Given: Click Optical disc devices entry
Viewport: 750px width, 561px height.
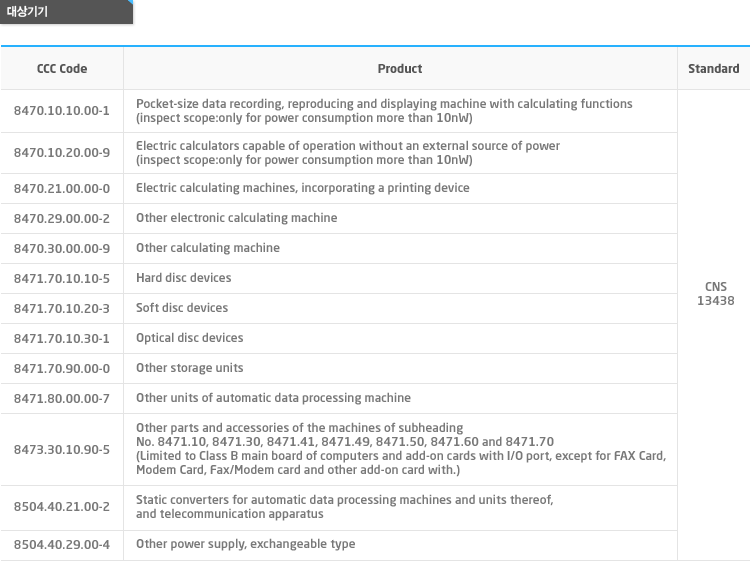Looking at the screenshot, I should [x=189, y=338].
